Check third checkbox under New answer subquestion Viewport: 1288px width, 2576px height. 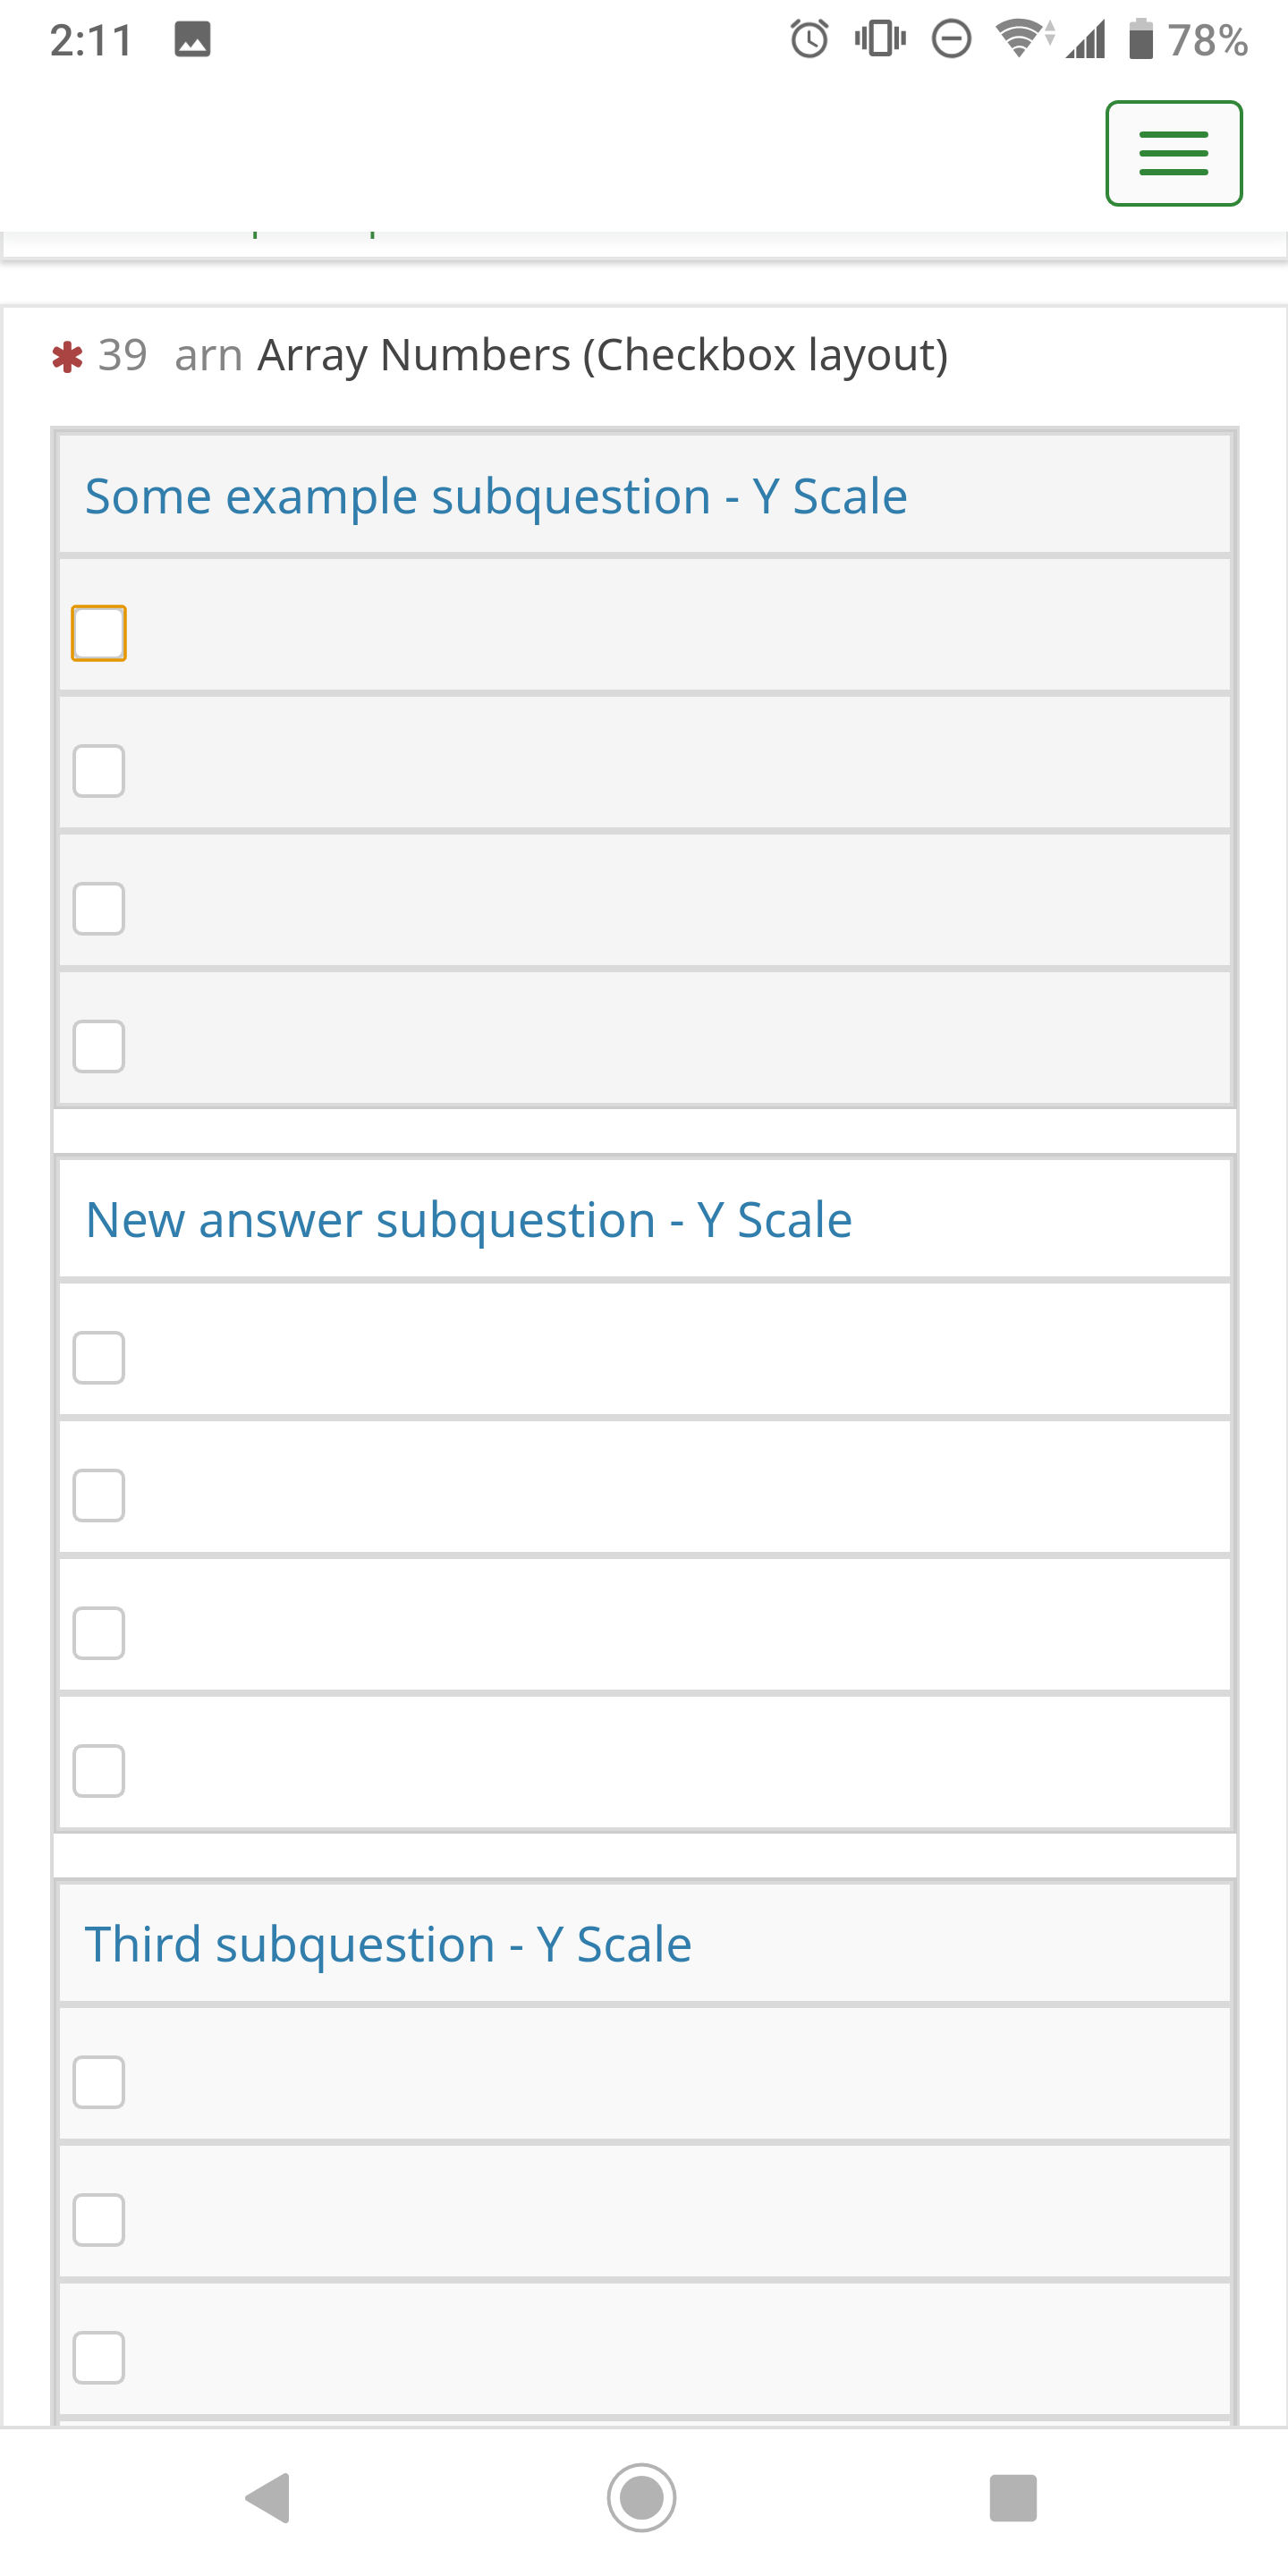click(99, 1633)
